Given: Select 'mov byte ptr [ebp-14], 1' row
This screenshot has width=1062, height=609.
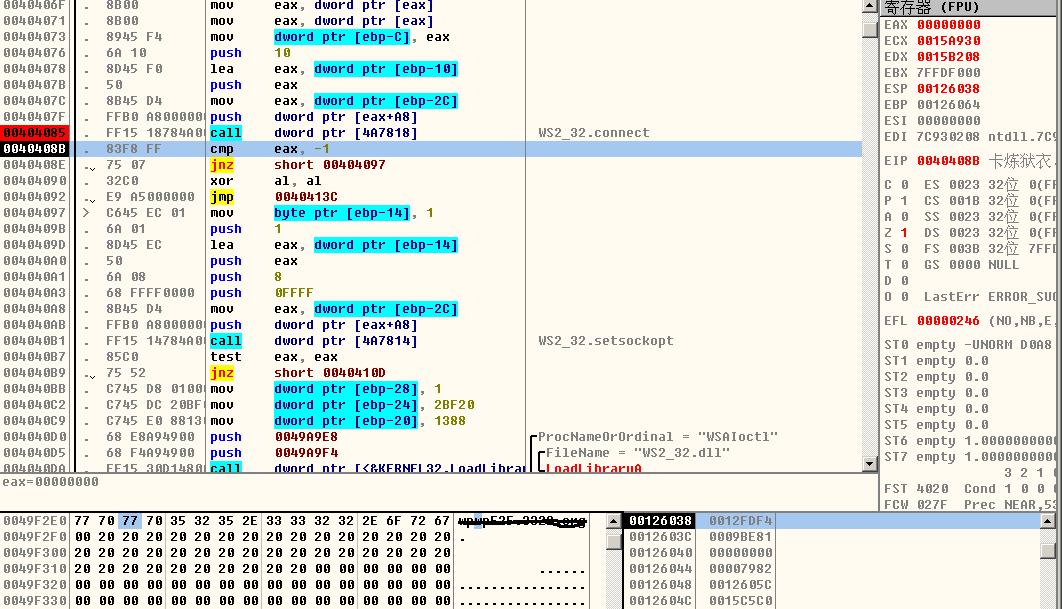Looking at the screenshot, I should click(x=322, y=213).
